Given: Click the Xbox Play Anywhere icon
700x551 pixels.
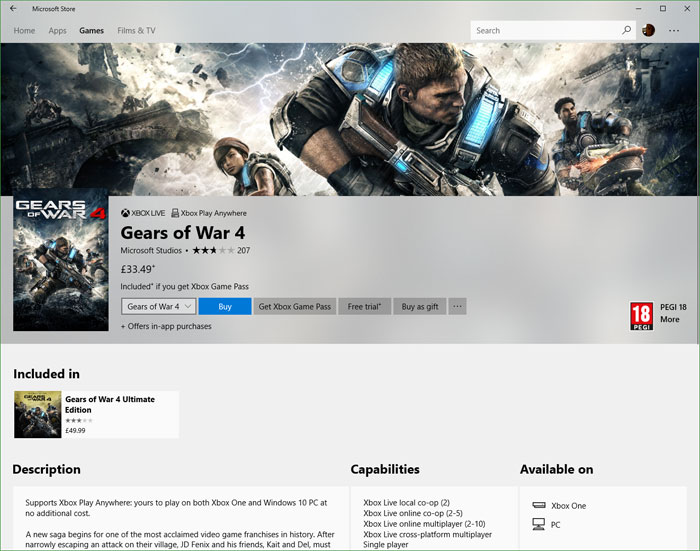Looking at the screenshot, I should [175, 213].
